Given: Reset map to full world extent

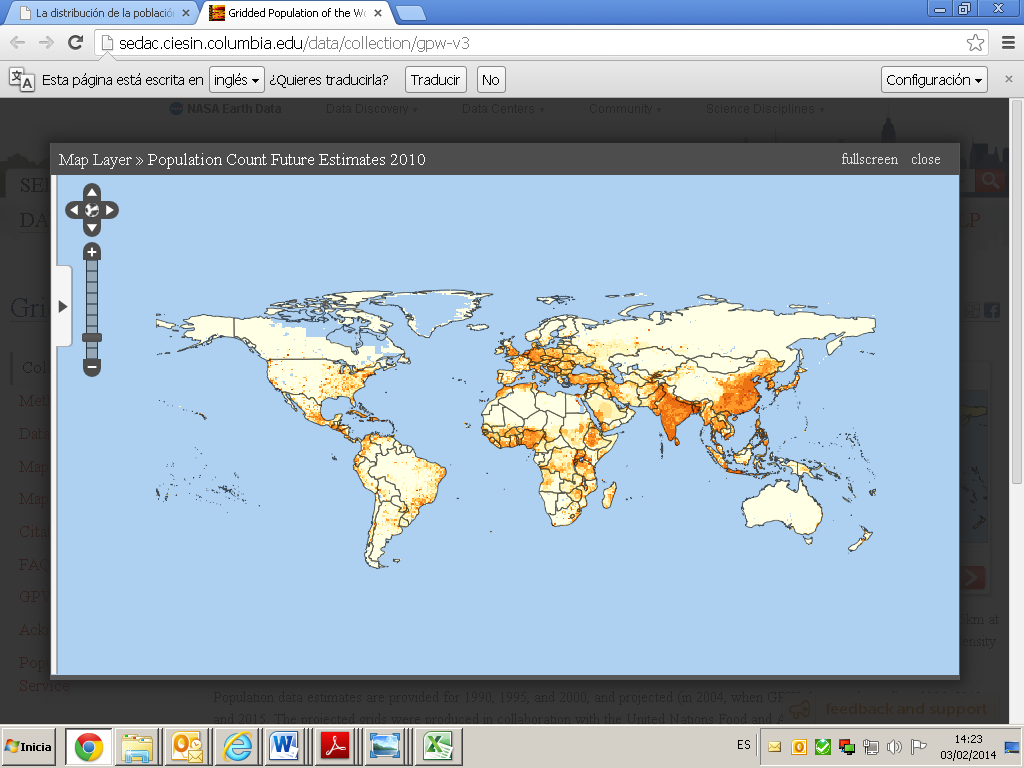Looking at the screenshot, I should [x=92, y=210].
